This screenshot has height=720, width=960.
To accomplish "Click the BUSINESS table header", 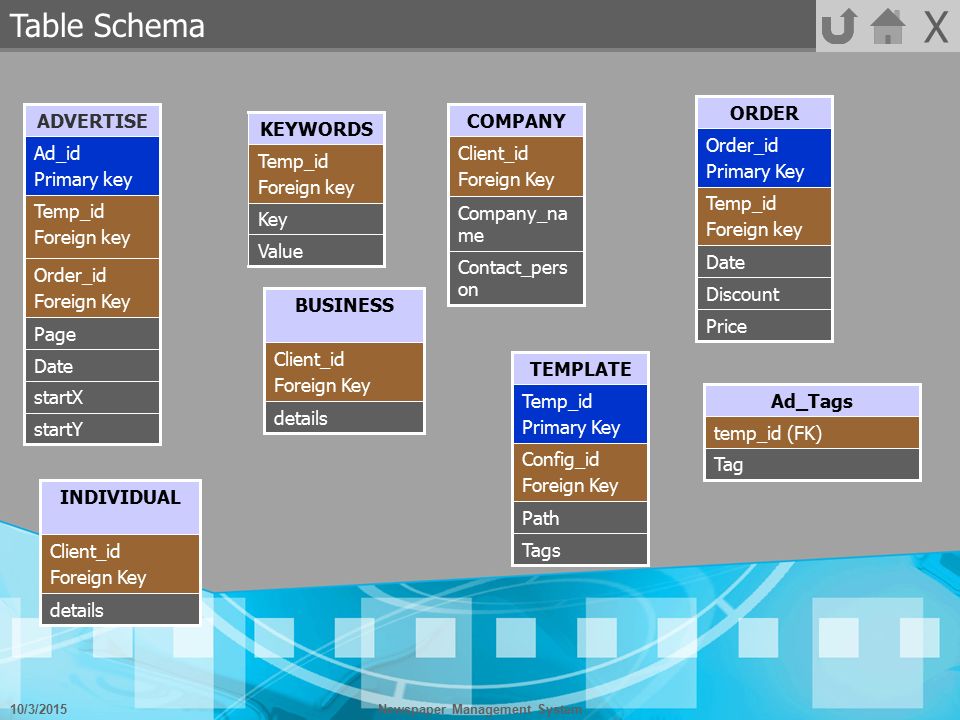I will (344, 316).
